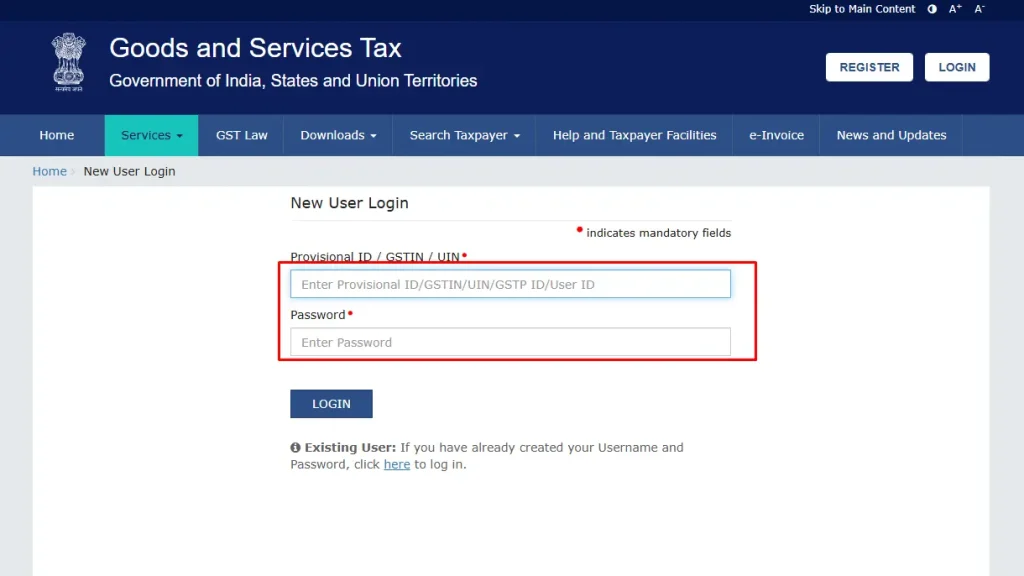Expand the Downloads dropdown menu
1024x576 pixels.
(x=338, y=135)
